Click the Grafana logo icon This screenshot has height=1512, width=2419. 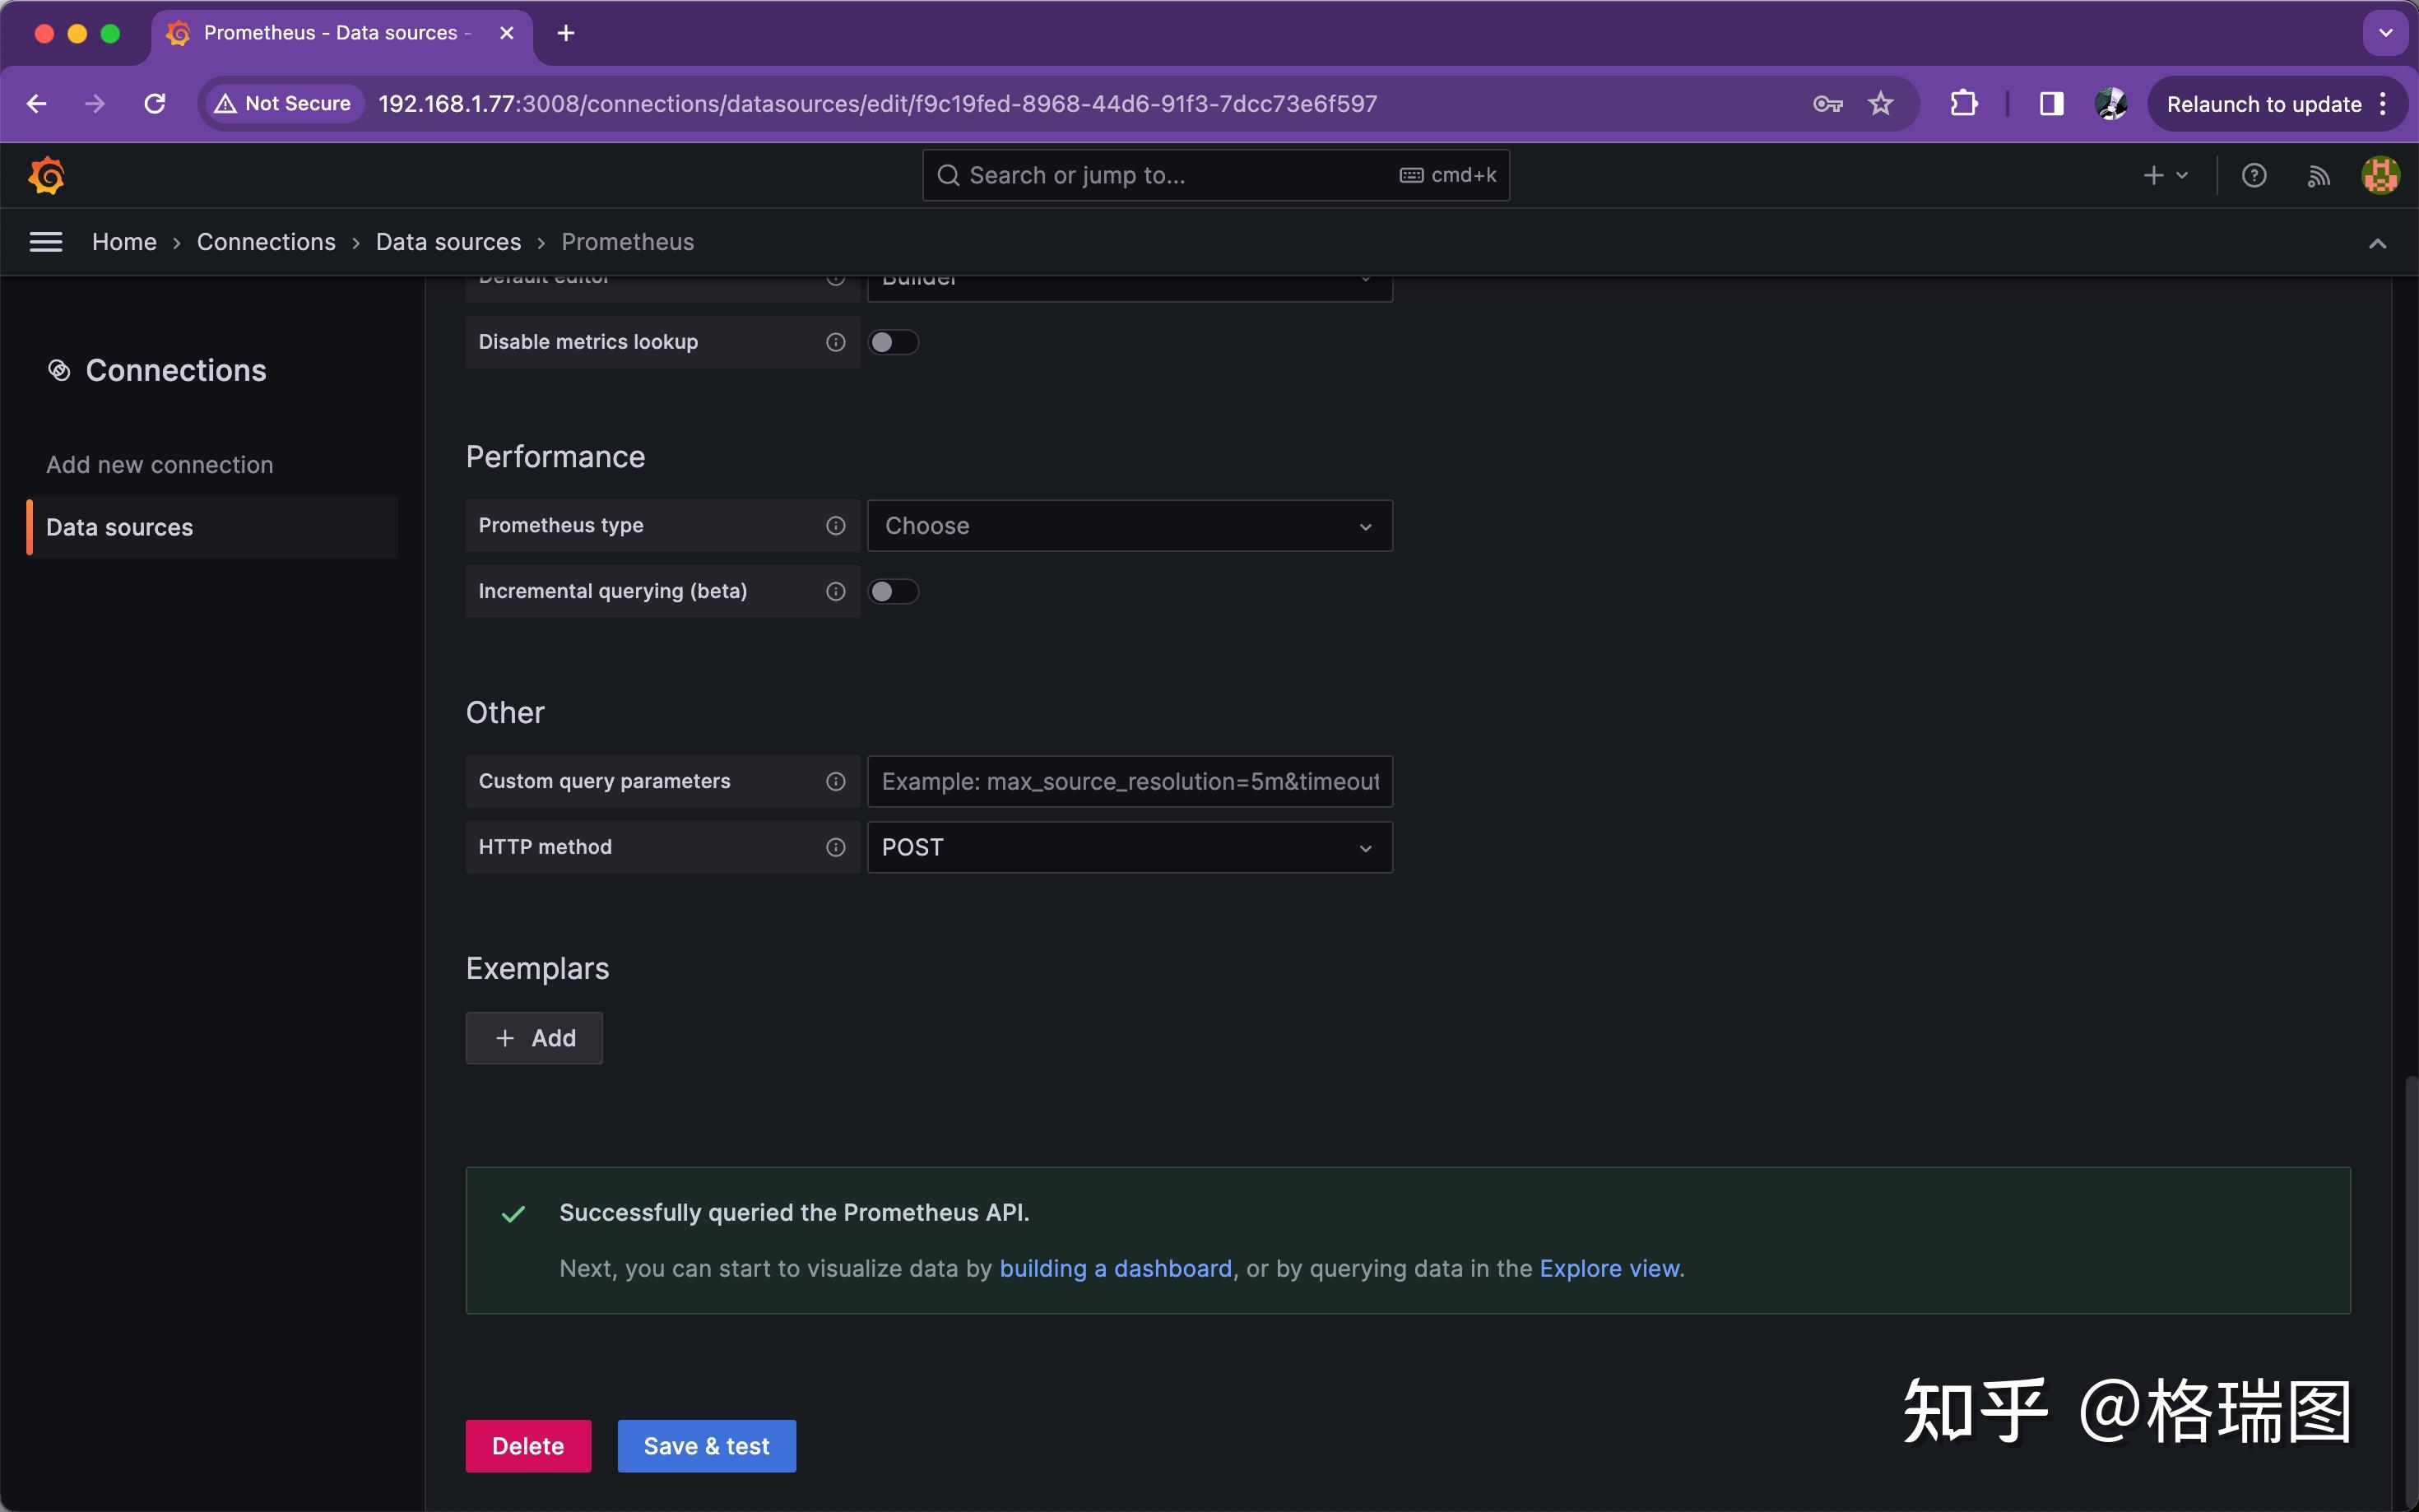[46, 176]
